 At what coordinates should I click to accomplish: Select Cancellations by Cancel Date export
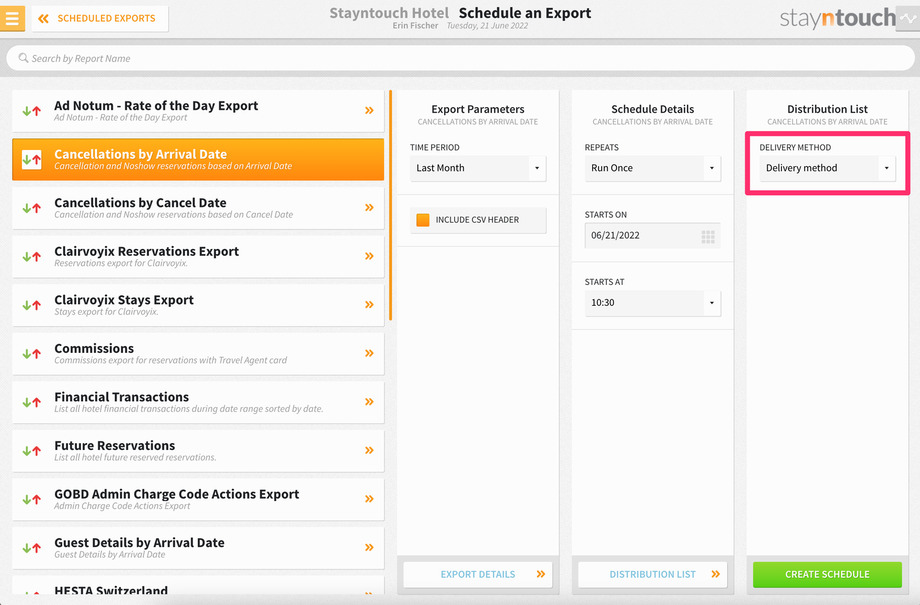pyautogui.click(x=198, y=208)
